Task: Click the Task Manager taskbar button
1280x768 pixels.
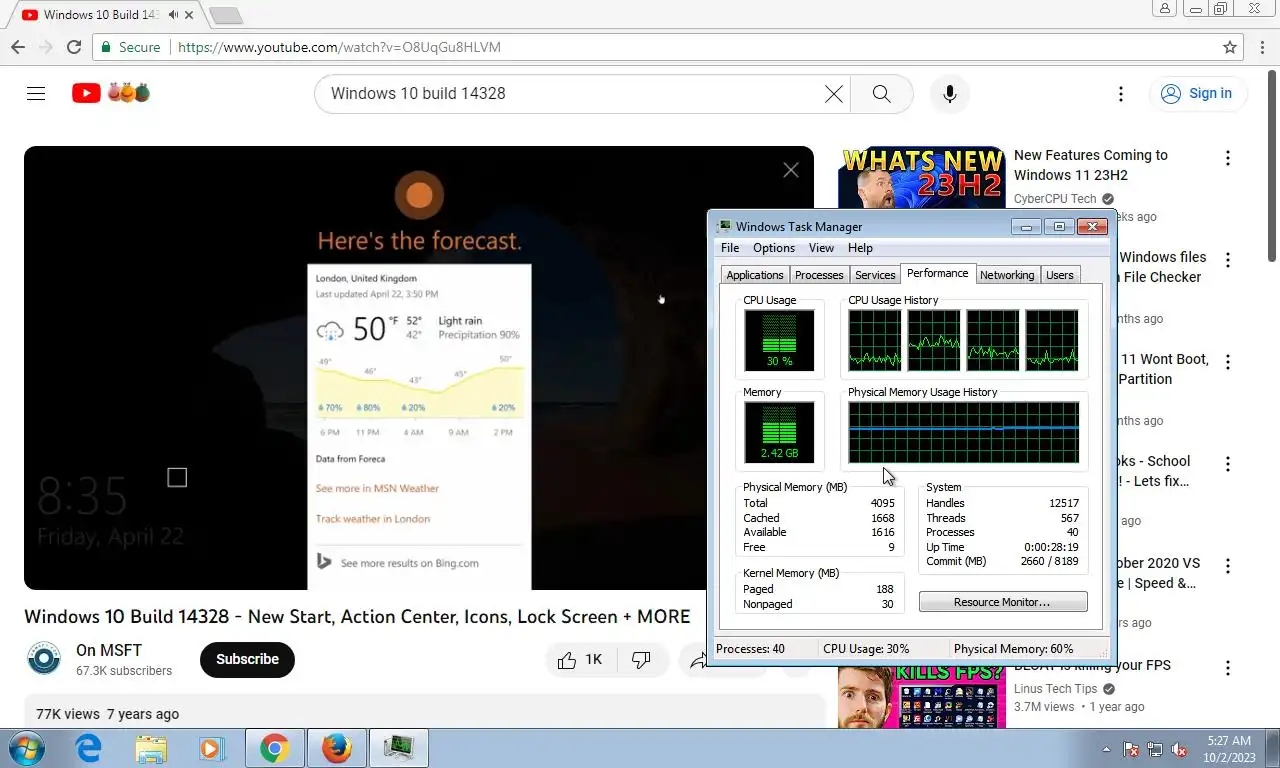Action: (399, 748)
